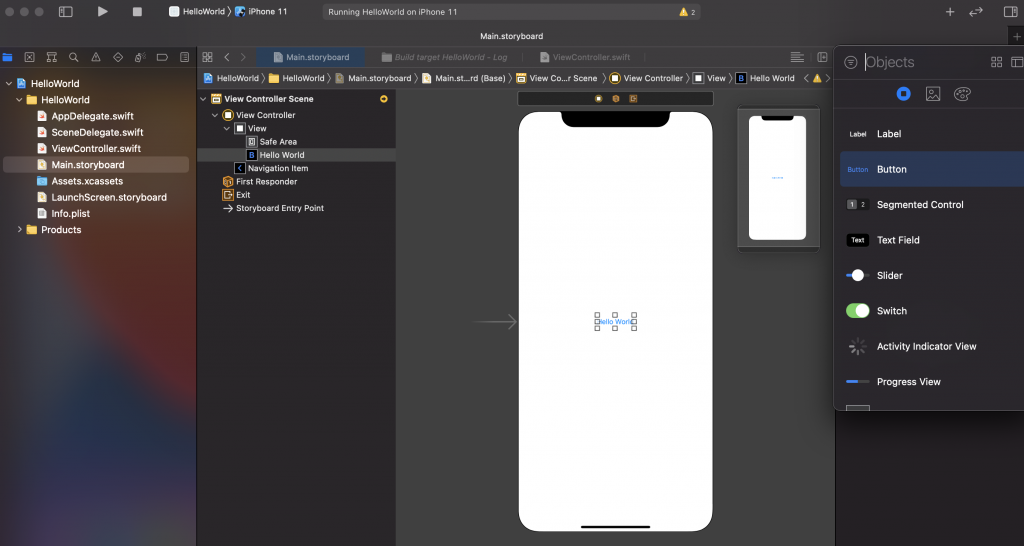Open Info.plist file
Image resolution: width=1024 pixels, height=546 pixels.
point(71,214)
